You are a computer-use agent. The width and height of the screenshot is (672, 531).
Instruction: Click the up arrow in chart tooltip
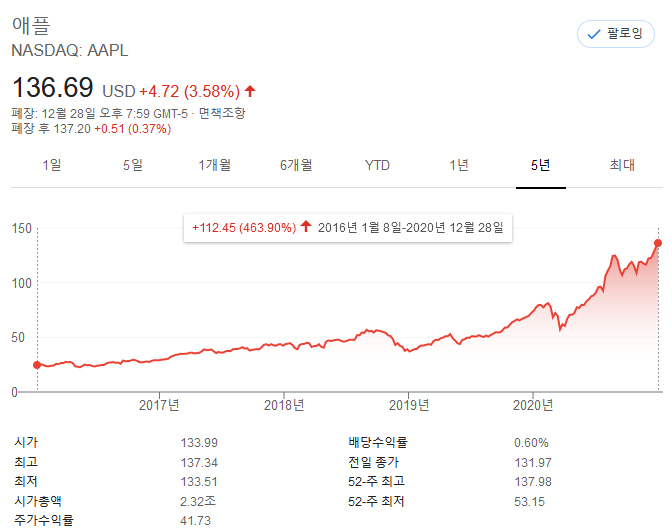306,226
